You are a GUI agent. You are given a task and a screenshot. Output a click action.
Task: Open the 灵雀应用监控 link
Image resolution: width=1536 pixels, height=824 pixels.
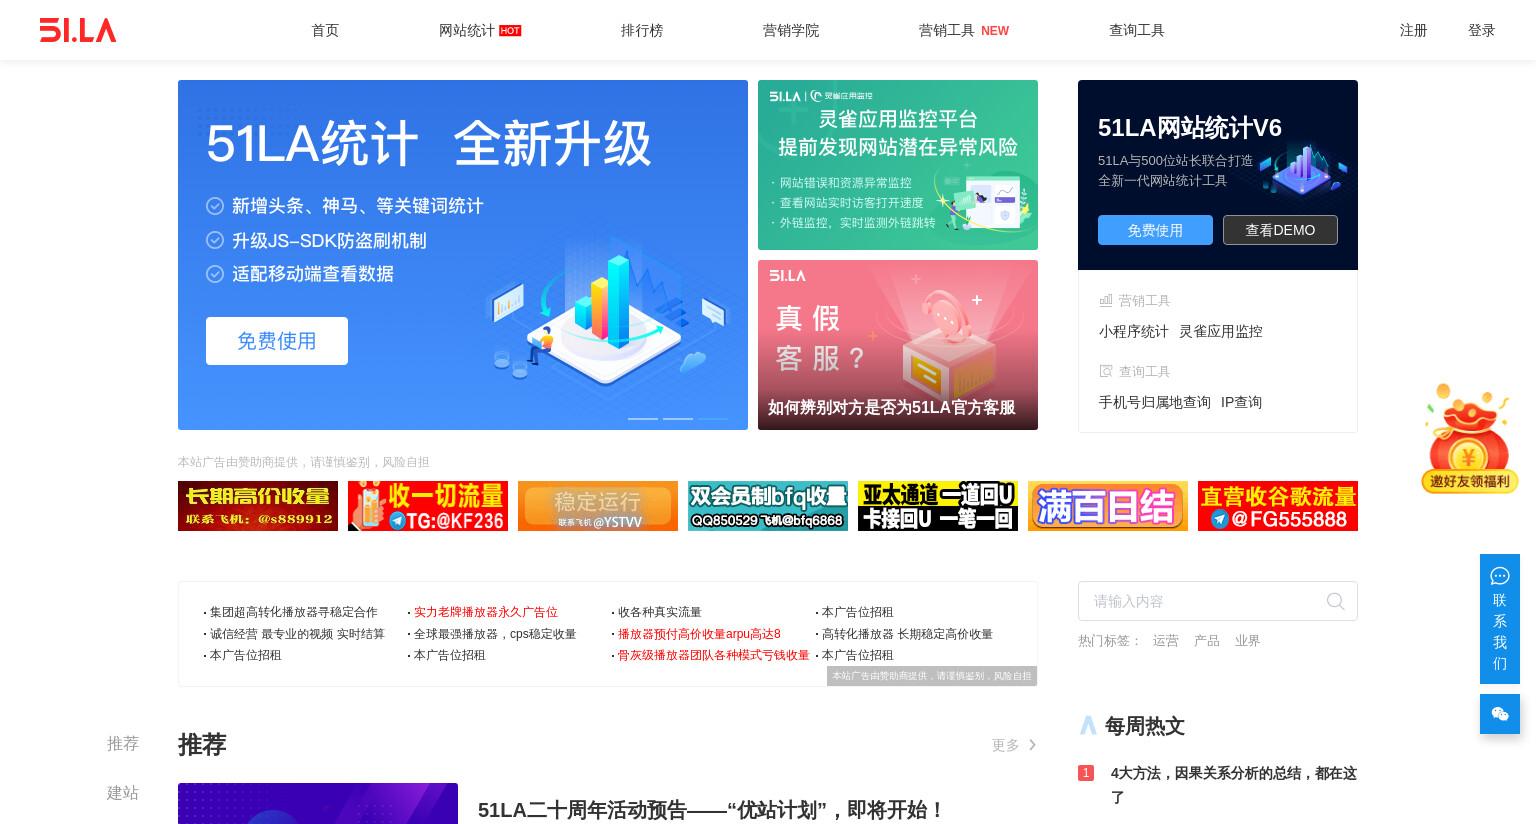point(1220,331)
